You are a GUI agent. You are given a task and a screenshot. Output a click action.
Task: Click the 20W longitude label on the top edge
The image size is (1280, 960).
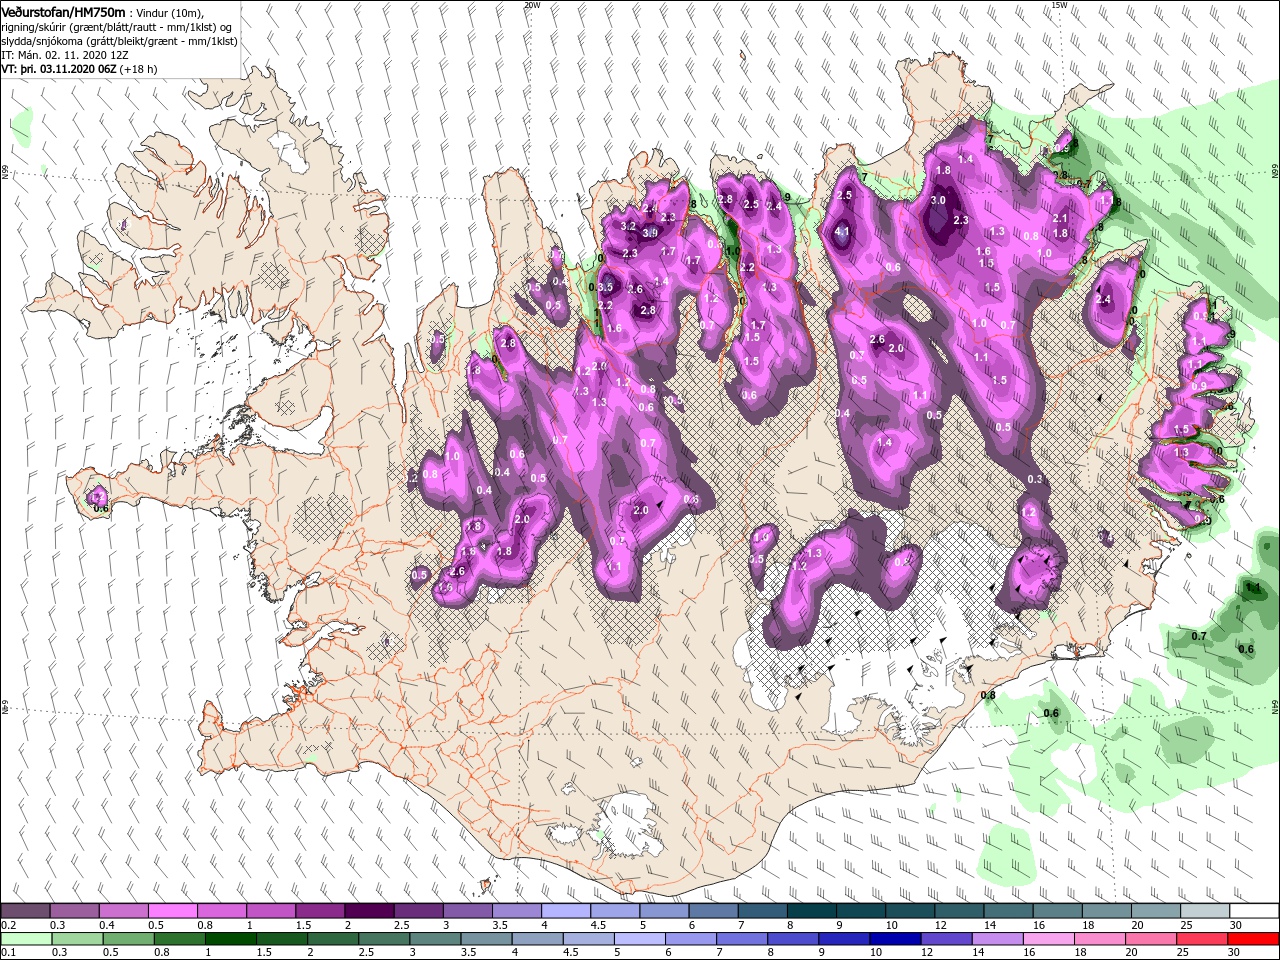(x=532, y=5)
